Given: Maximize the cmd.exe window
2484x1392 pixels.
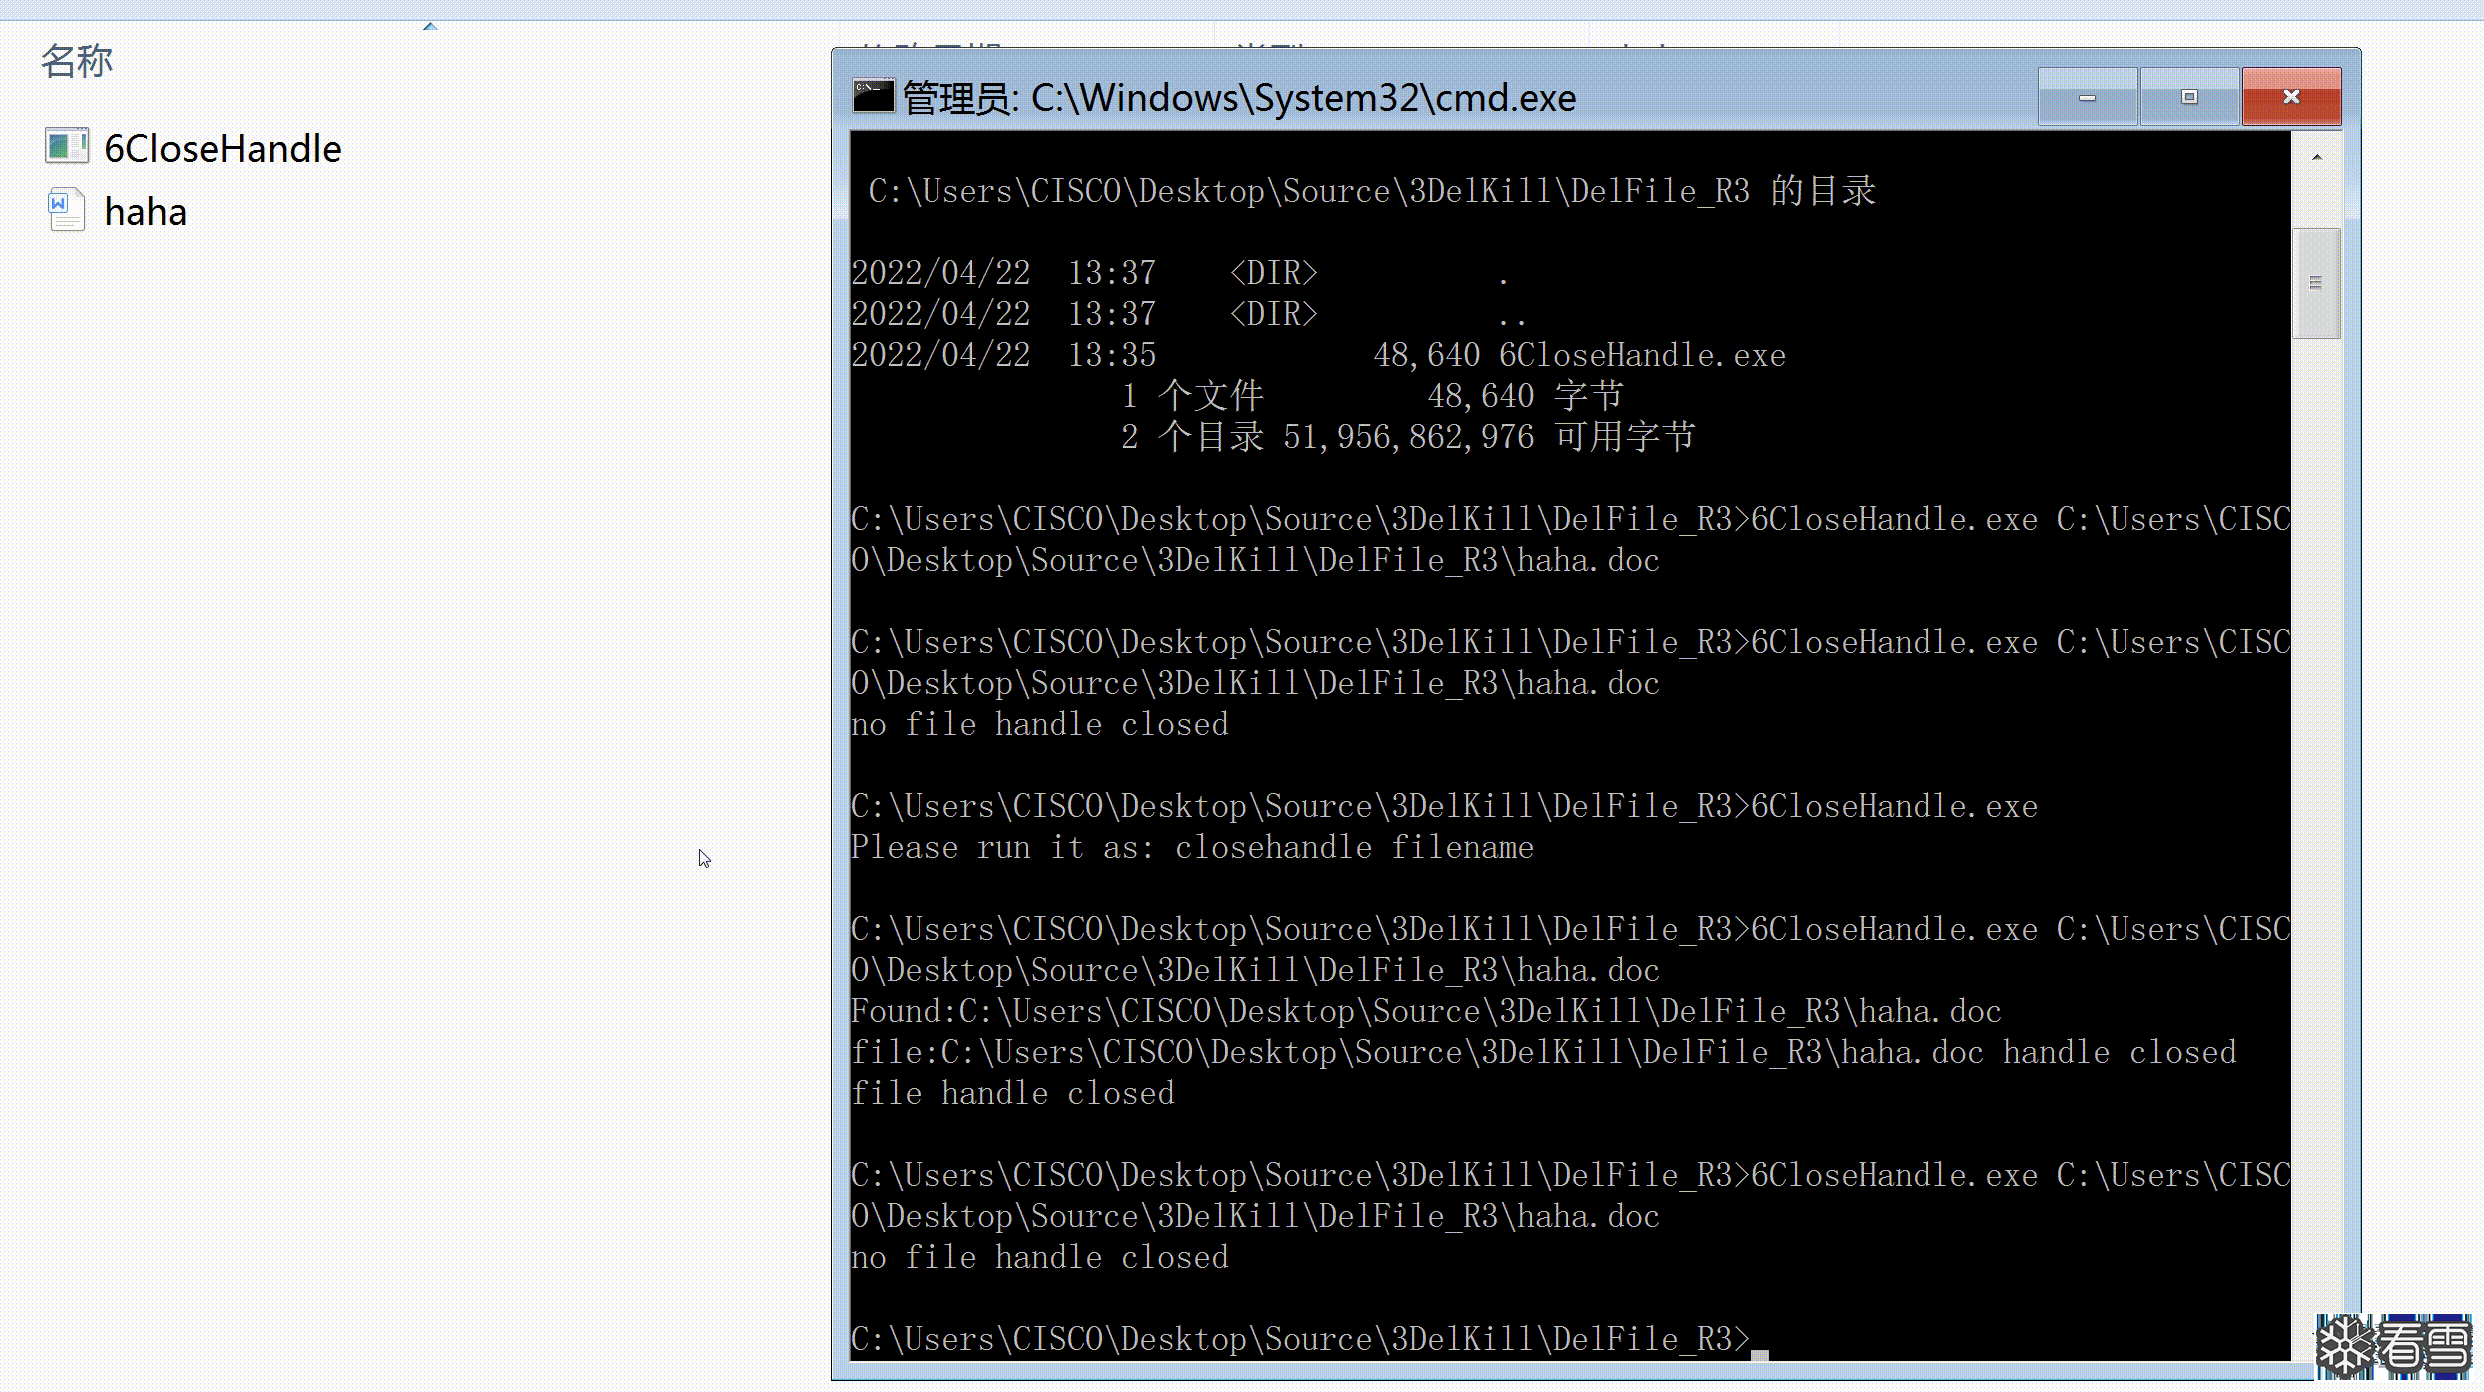Looking at the screenshot, I should [2189, 97].
